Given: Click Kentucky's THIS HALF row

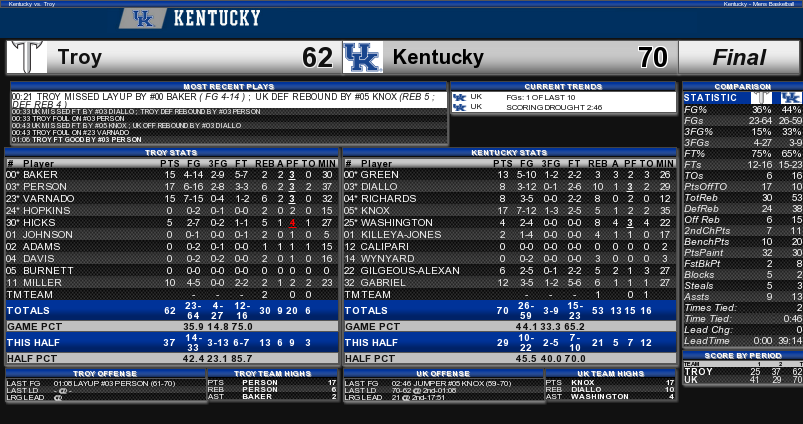Looking at the screenshot, I should [509, 342].
